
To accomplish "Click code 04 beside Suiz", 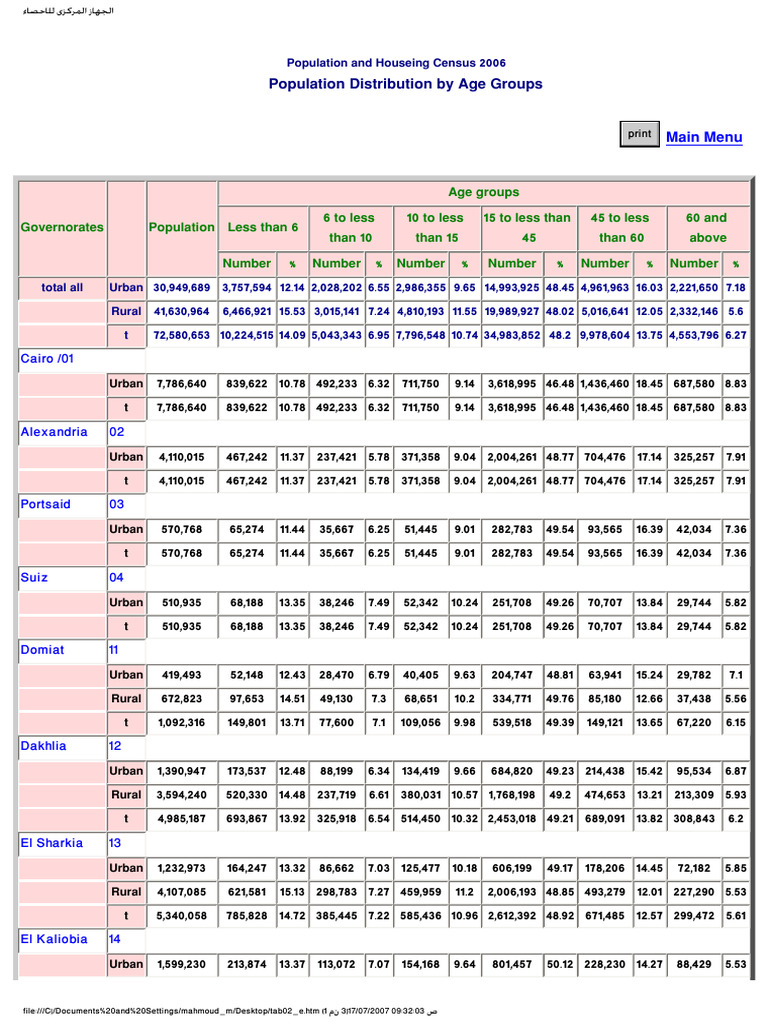I will 117,577.
